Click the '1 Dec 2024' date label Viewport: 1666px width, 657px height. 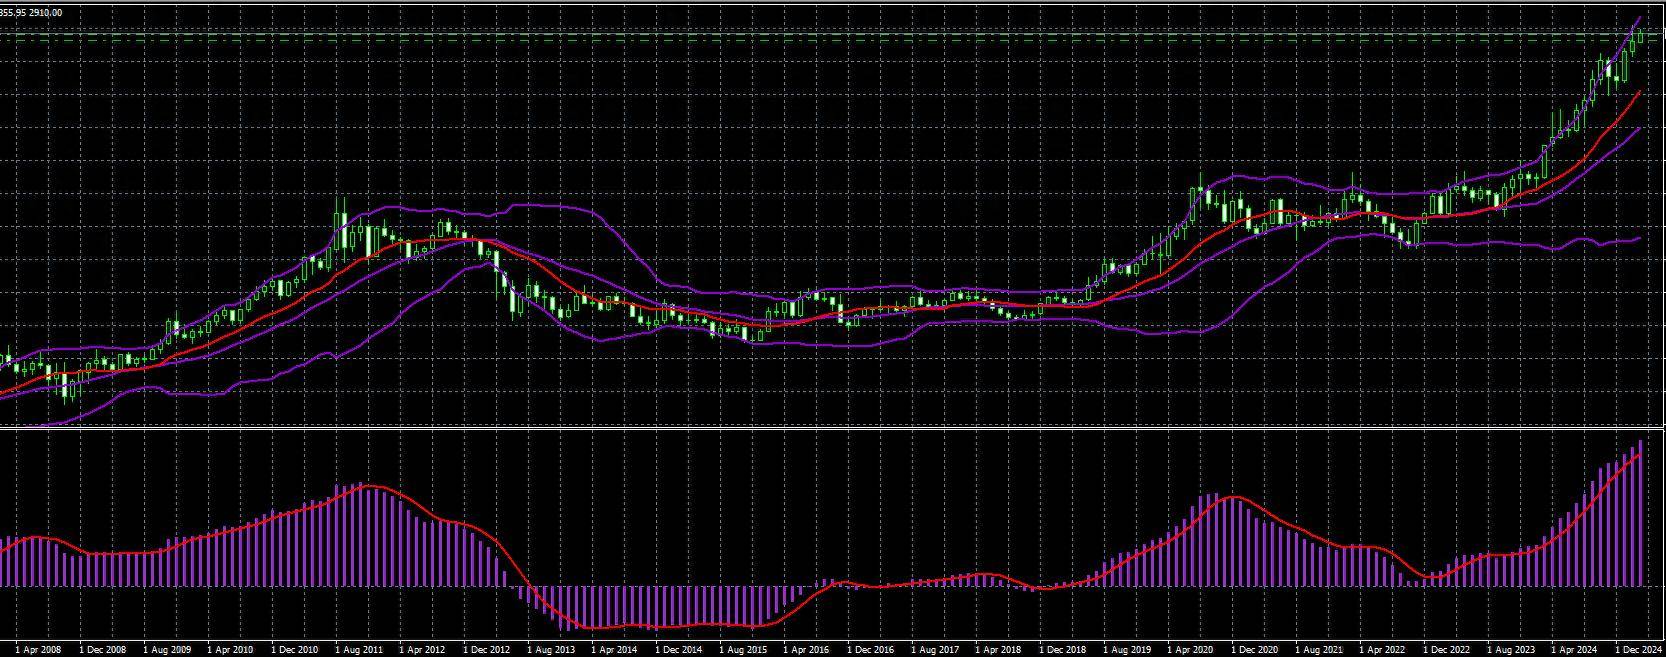(1638, 650)
